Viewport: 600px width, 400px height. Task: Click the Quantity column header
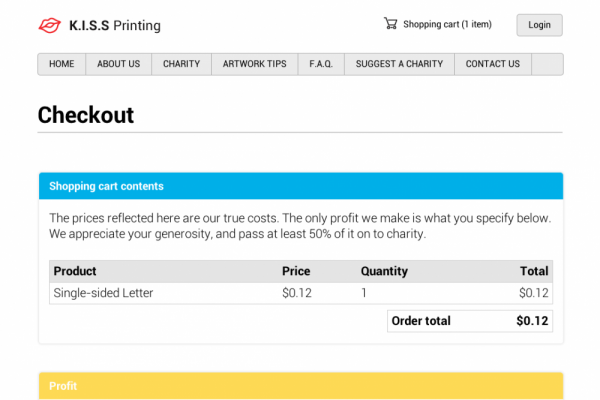click(385, 271)
